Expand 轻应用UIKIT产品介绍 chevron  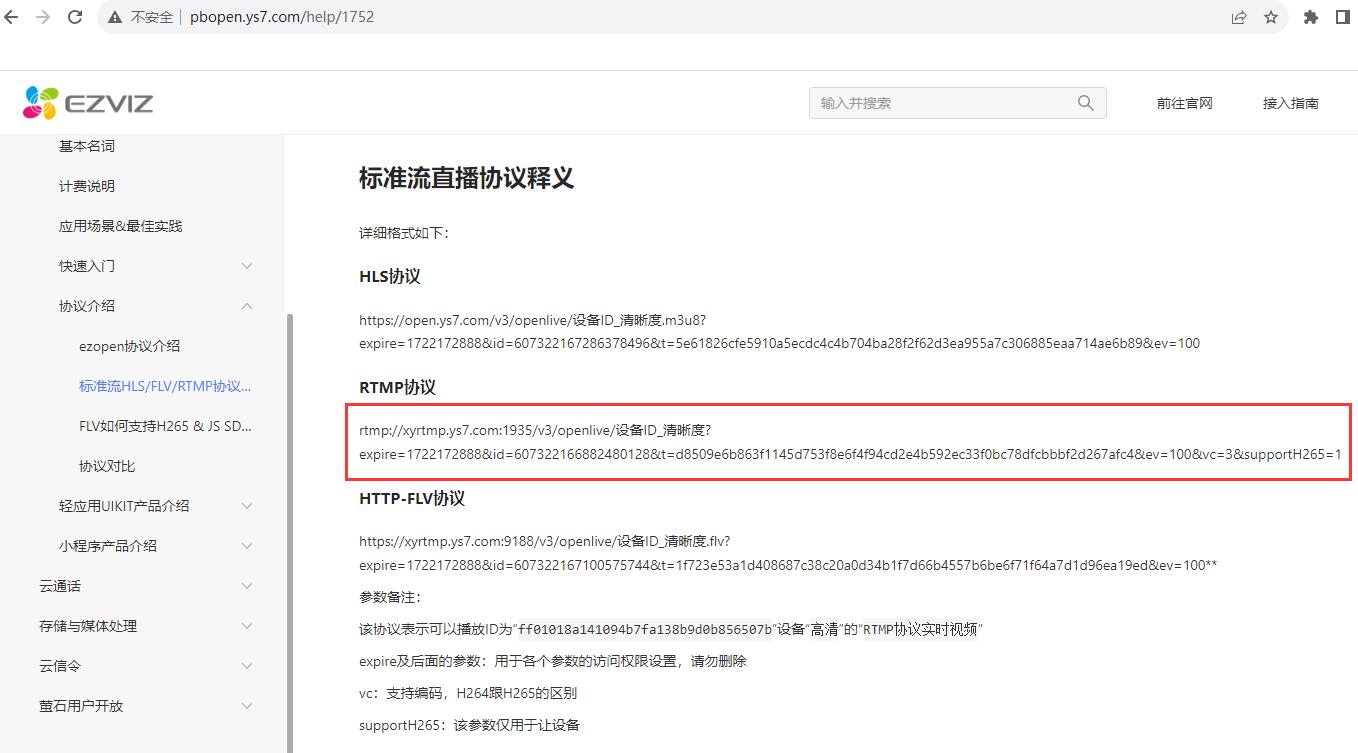(x=247, y=506)
